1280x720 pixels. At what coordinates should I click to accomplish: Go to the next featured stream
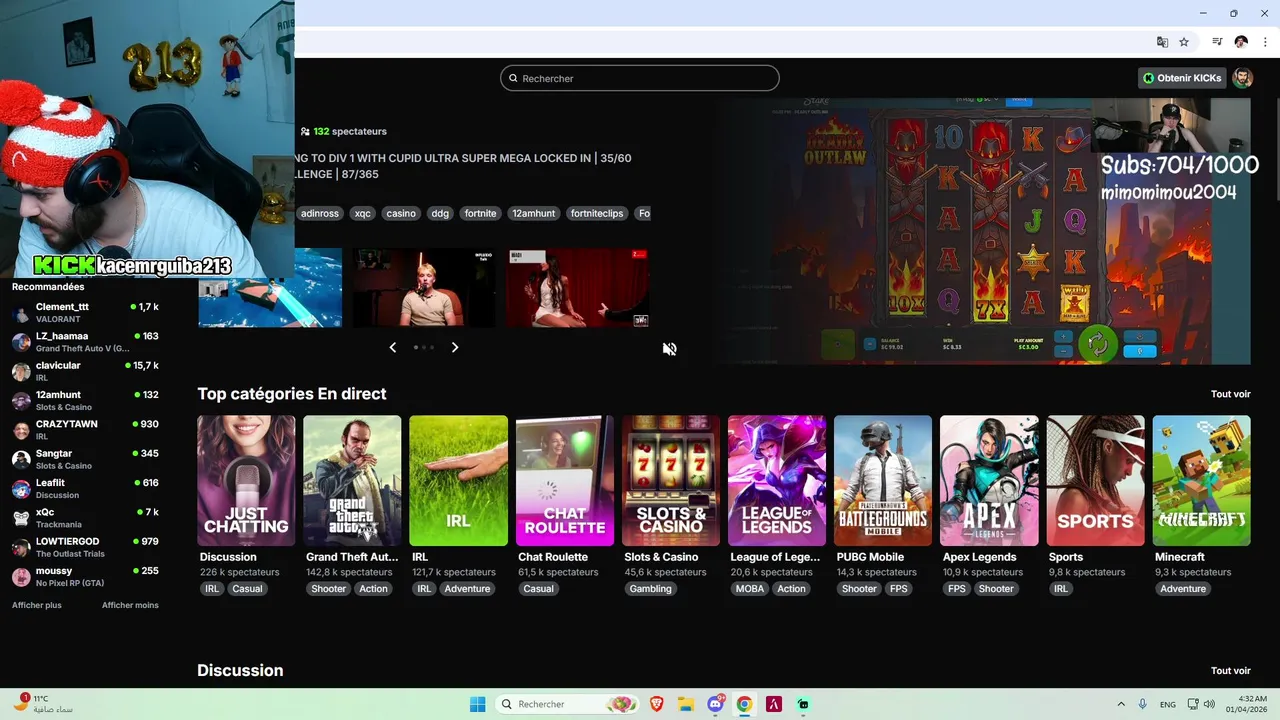[x=454, y=347]
